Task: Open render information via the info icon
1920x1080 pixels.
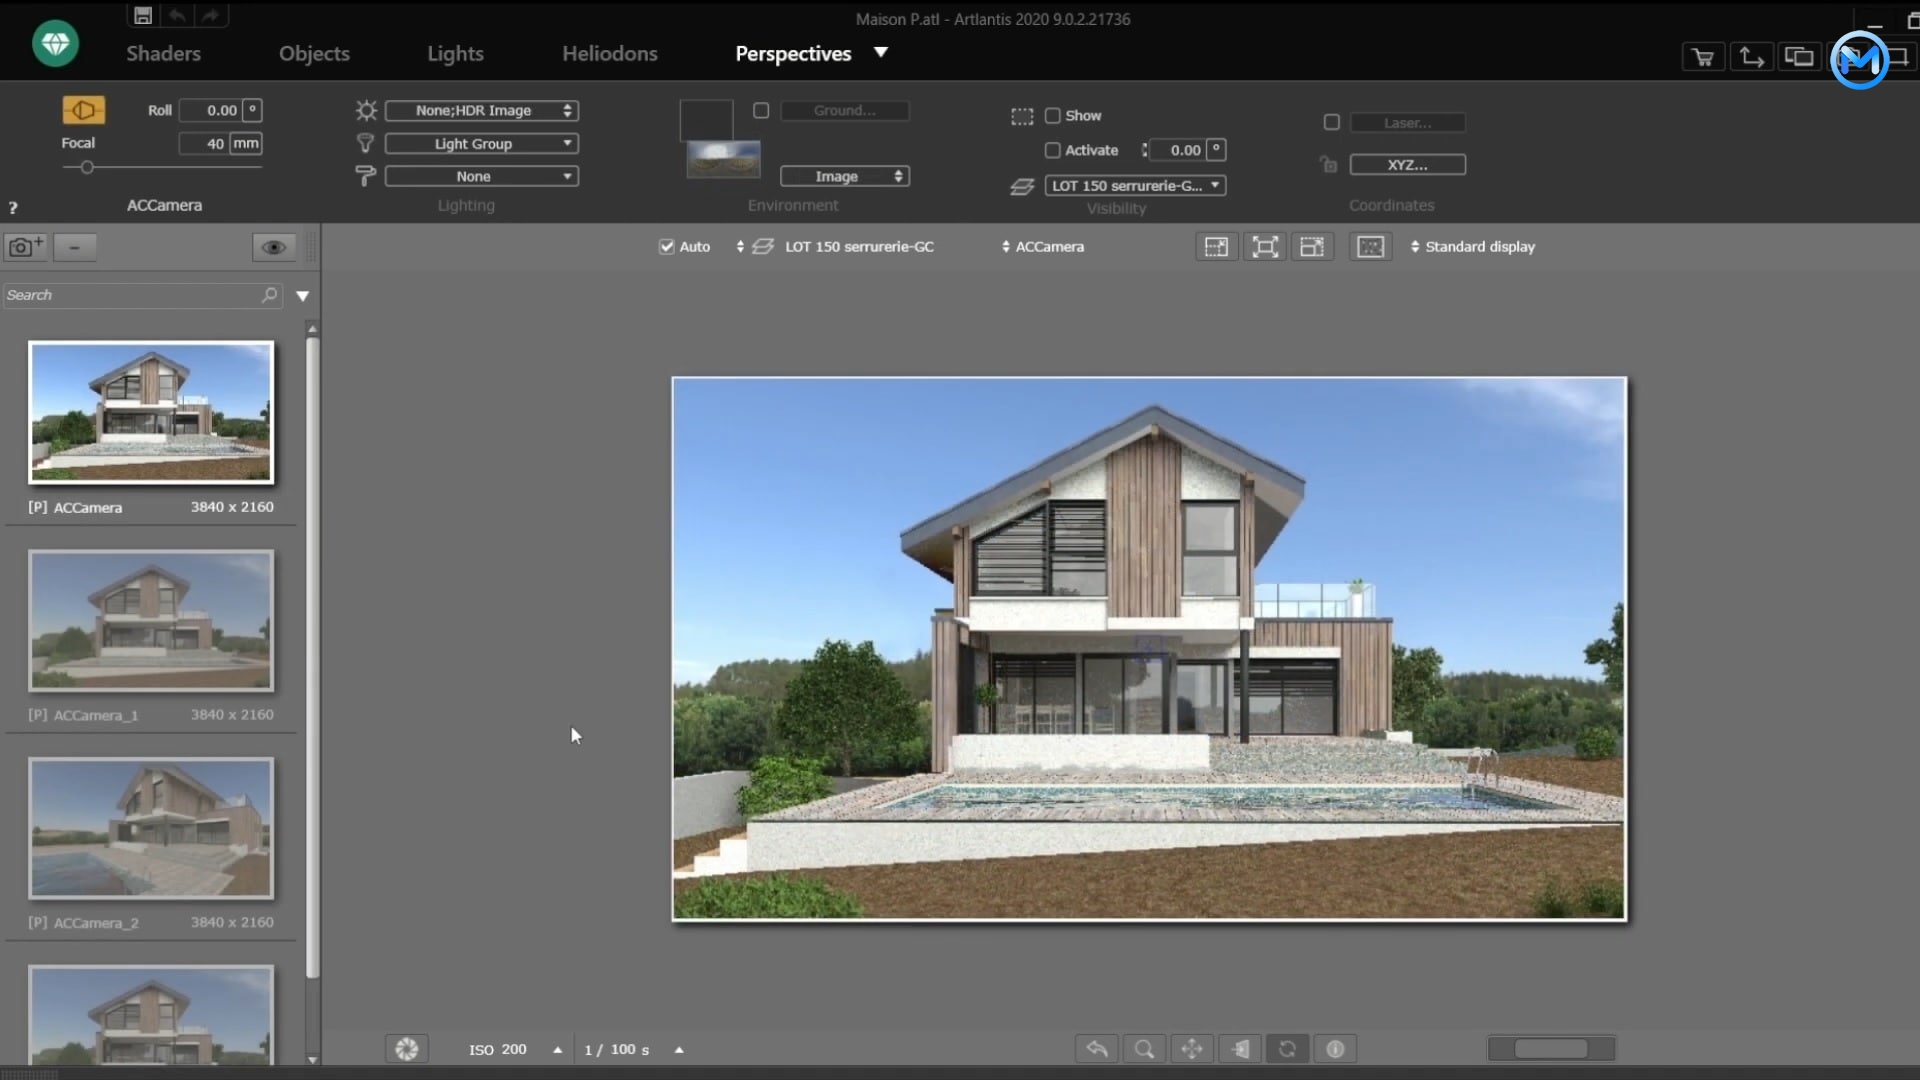Action: 1336,1049
